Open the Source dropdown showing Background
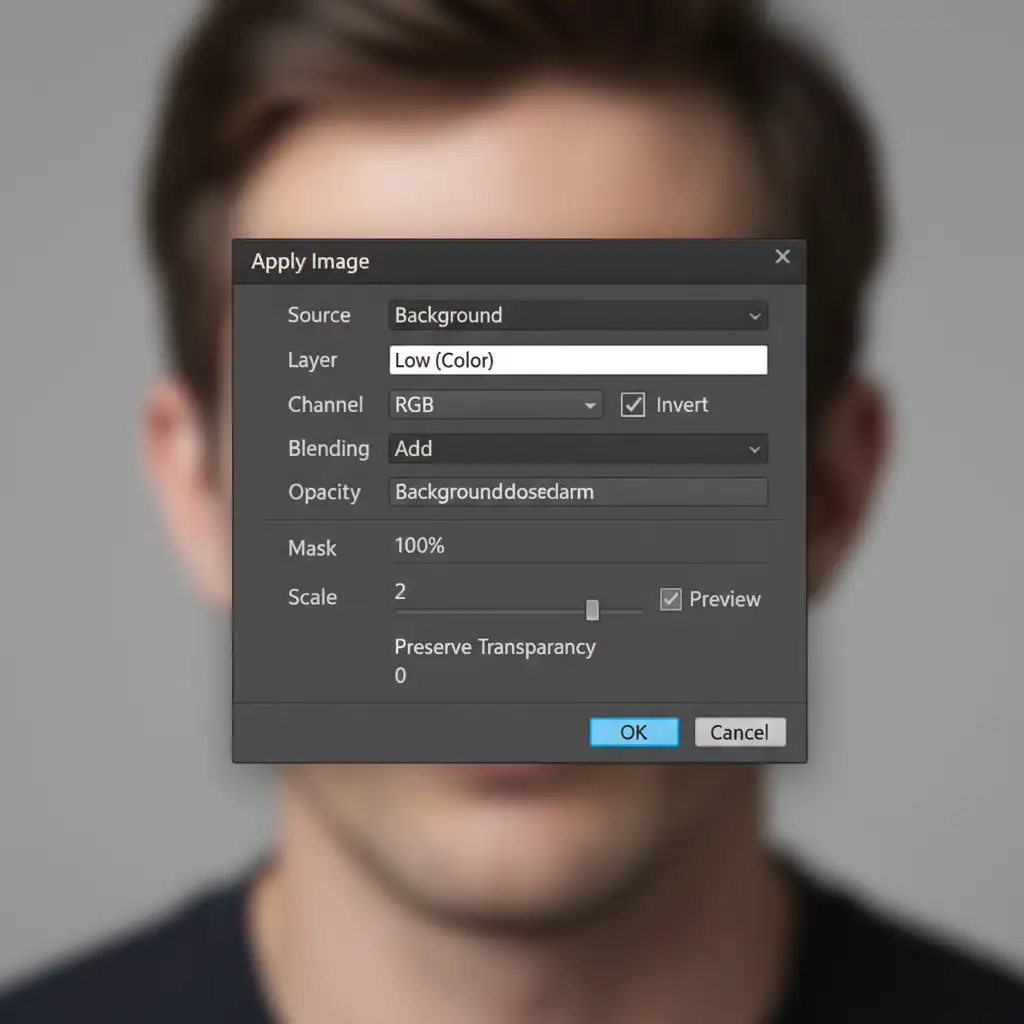The image size is (1024, 1024). pyautogui.click(x=577, y=316)
